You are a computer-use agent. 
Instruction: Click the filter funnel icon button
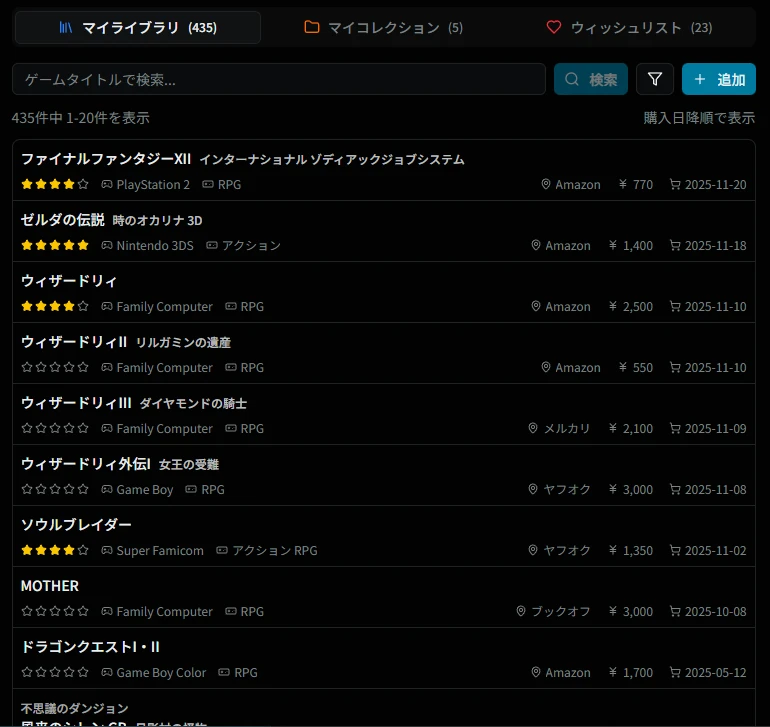pos(655,79)
